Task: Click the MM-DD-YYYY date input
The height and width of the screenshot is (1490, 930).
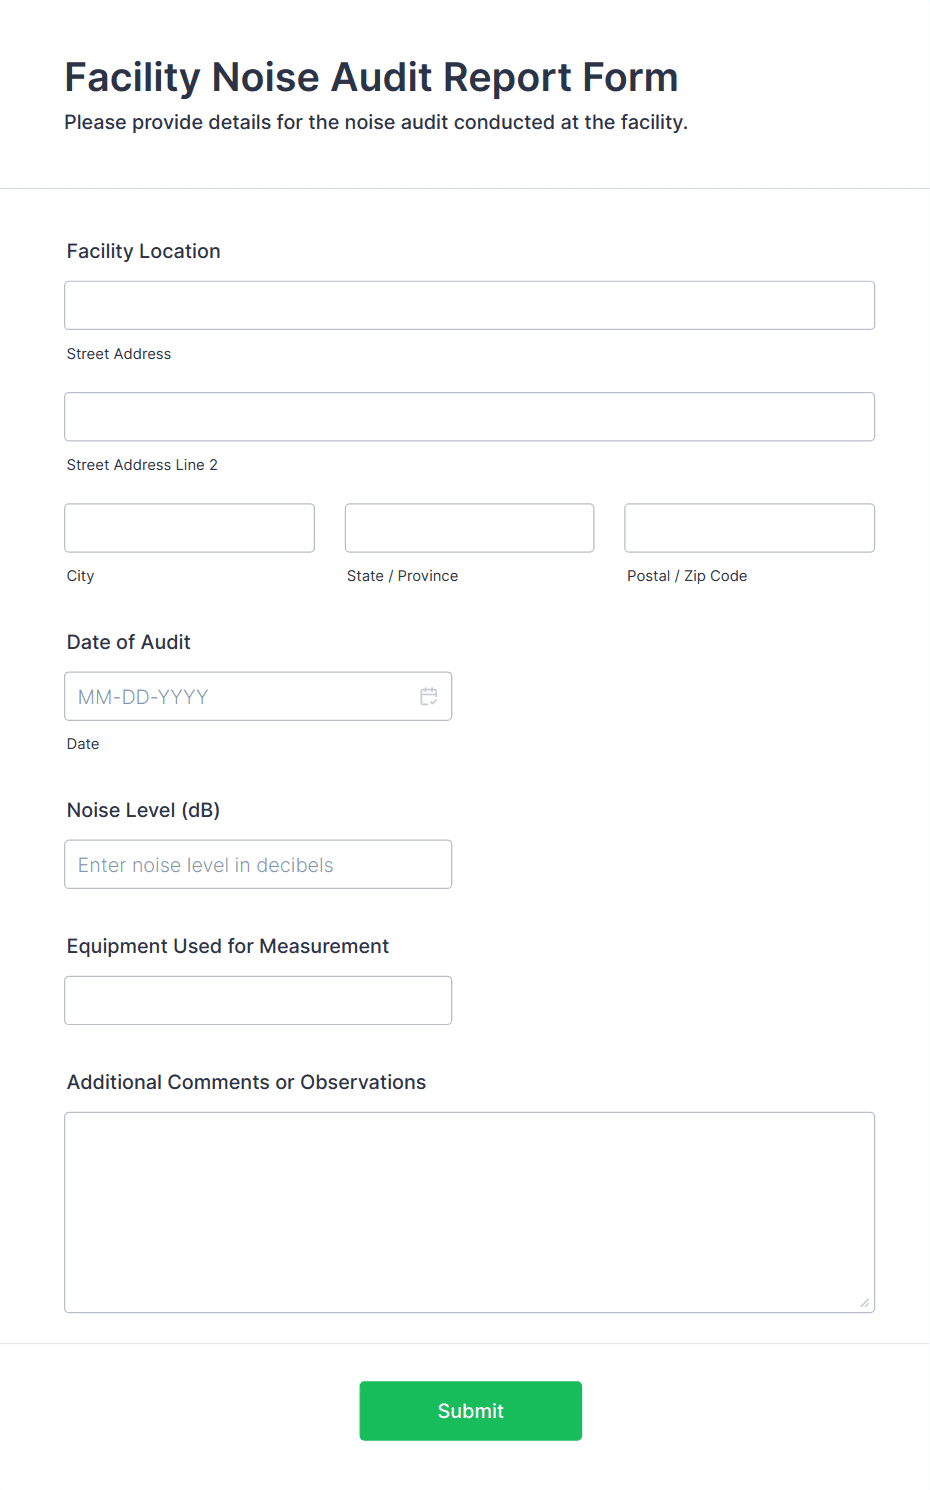Action: pyautogui.click(x=240, y=696)
